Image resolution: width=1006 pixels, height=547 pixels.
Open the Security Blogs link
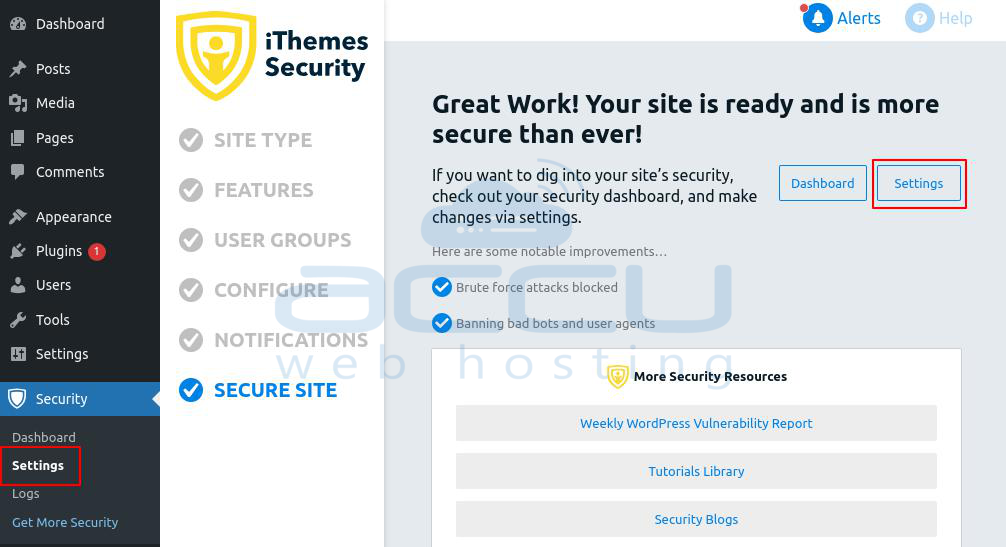tap(696, 519)
